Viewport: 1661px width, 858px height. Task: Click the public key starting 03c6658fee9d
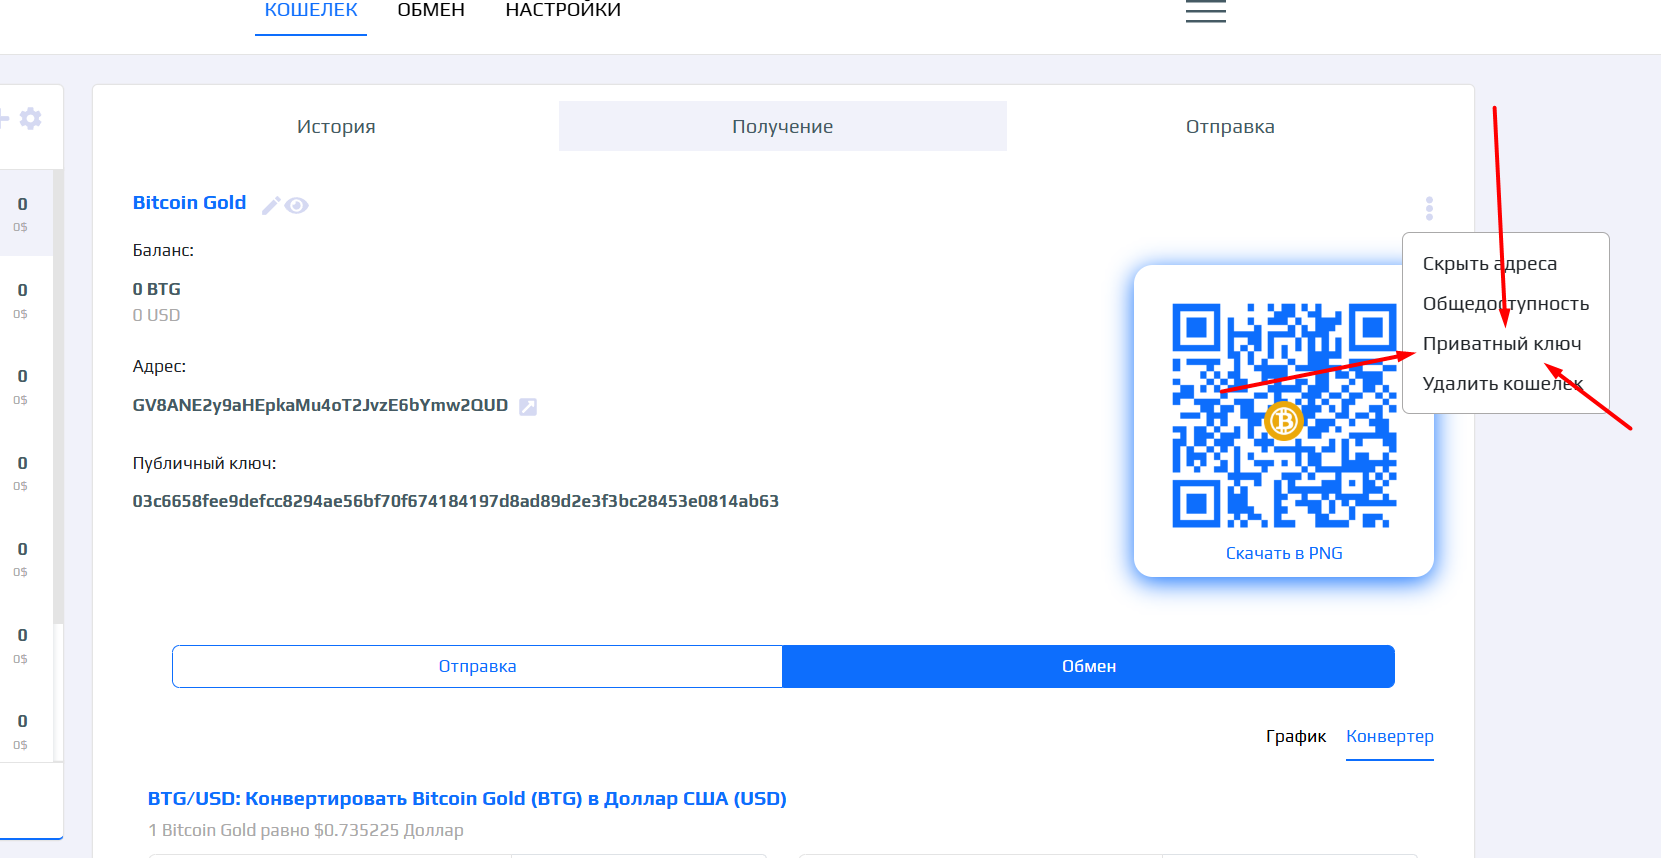point(455,501)
